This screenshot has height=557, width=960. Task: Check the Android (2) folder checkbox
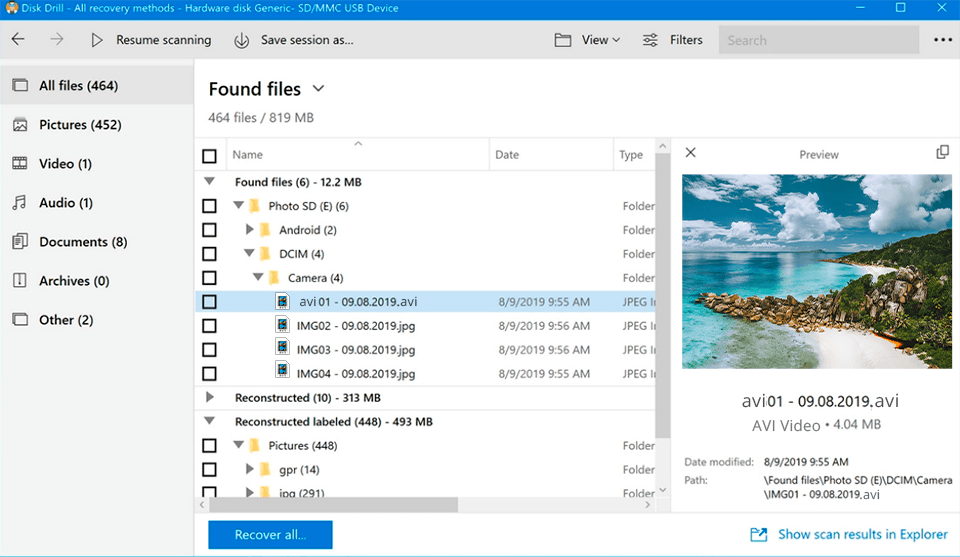click(209, 230)
